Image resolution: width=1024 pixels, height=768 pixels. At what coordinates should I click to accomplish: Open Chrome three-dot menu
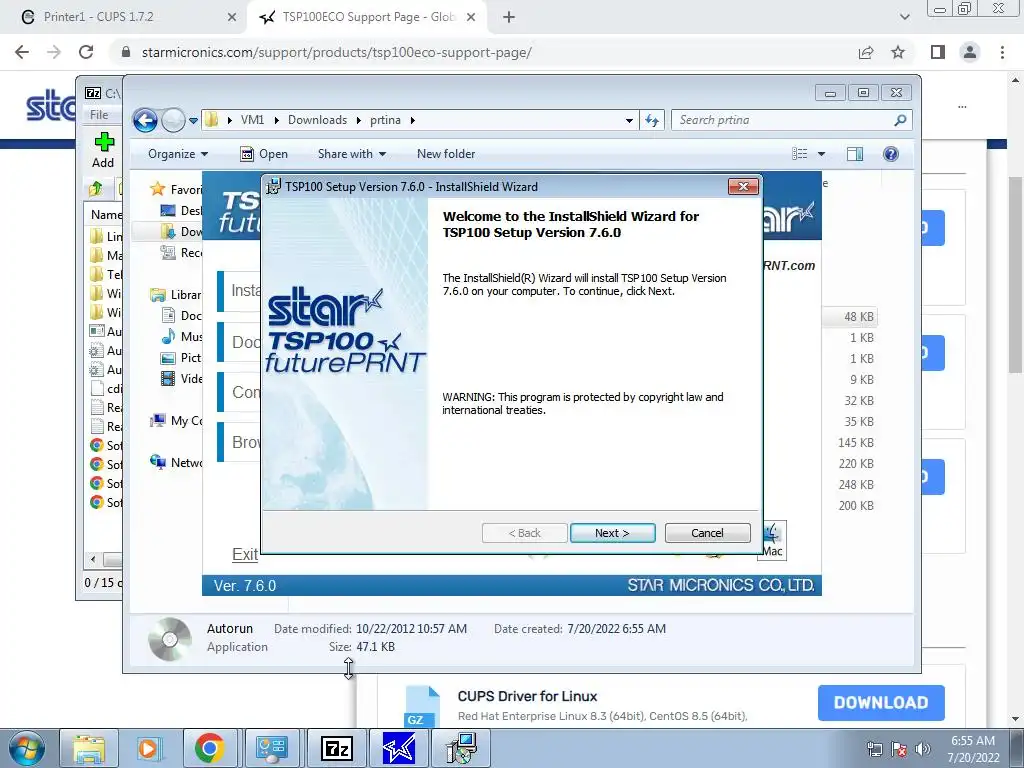click(x=1002, y=52)
